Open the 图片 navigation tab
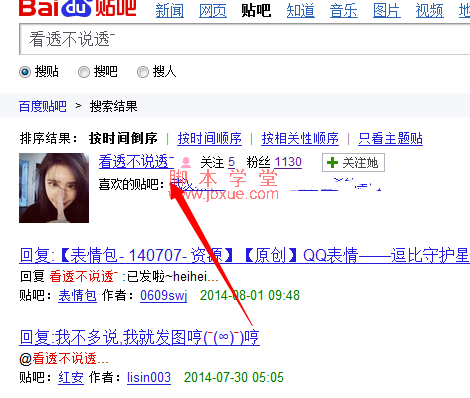This screenshot has height=398, width=470. [x=387, y=11]
